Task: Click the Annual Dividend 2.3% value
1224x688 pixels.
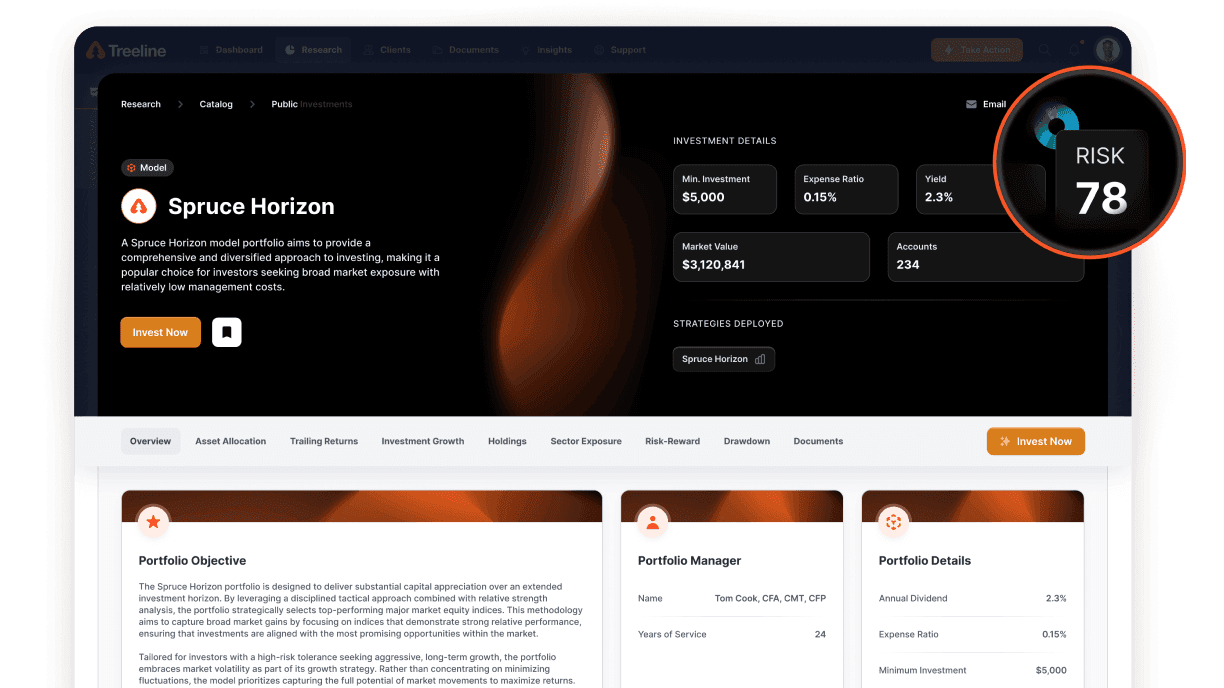Action: tap(1056, 598)
